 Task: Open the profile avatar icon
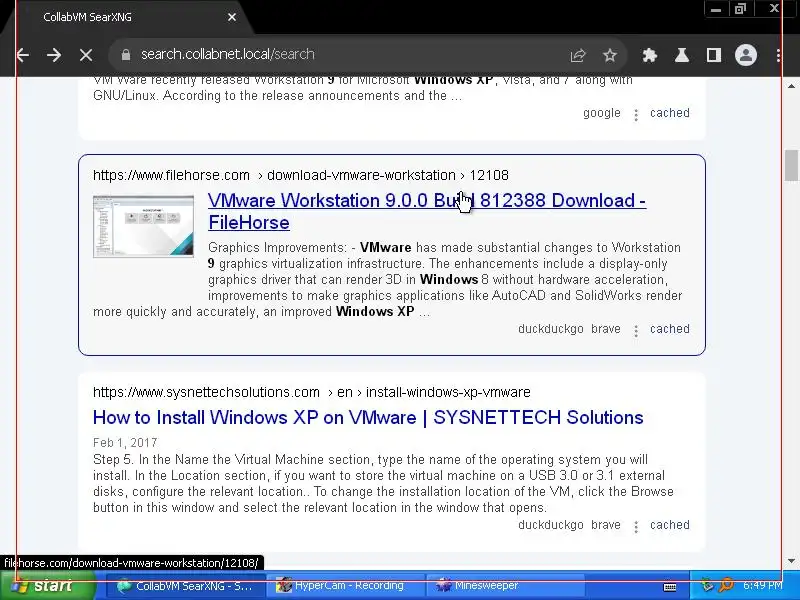tap(745, 55)
